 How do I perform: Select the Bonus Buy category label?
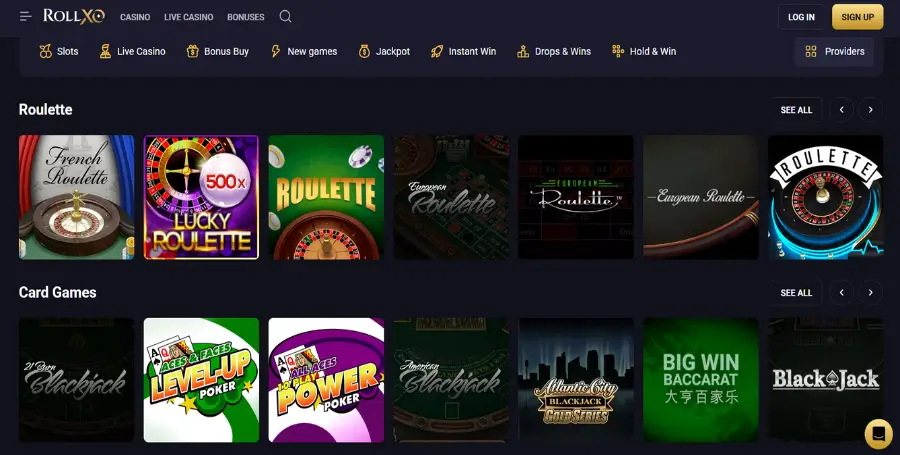tap(226, 52)
